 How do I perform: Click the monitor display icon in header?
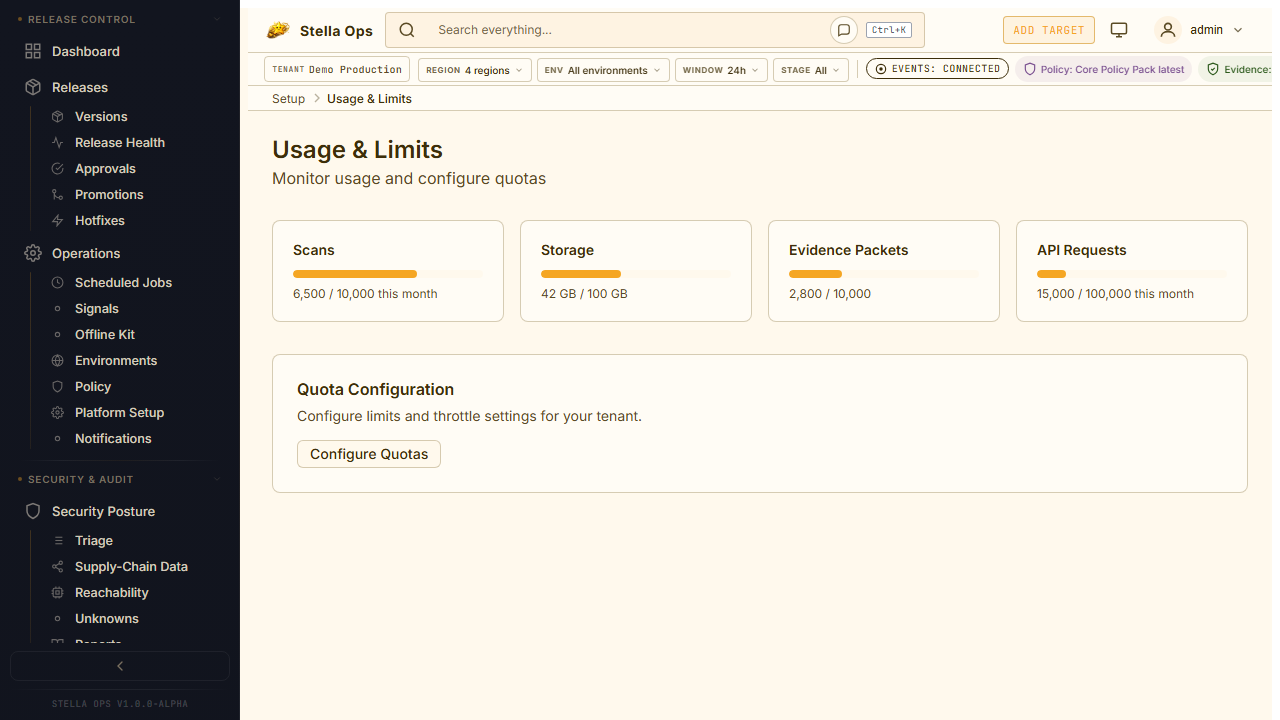[x=1119, y=30]
